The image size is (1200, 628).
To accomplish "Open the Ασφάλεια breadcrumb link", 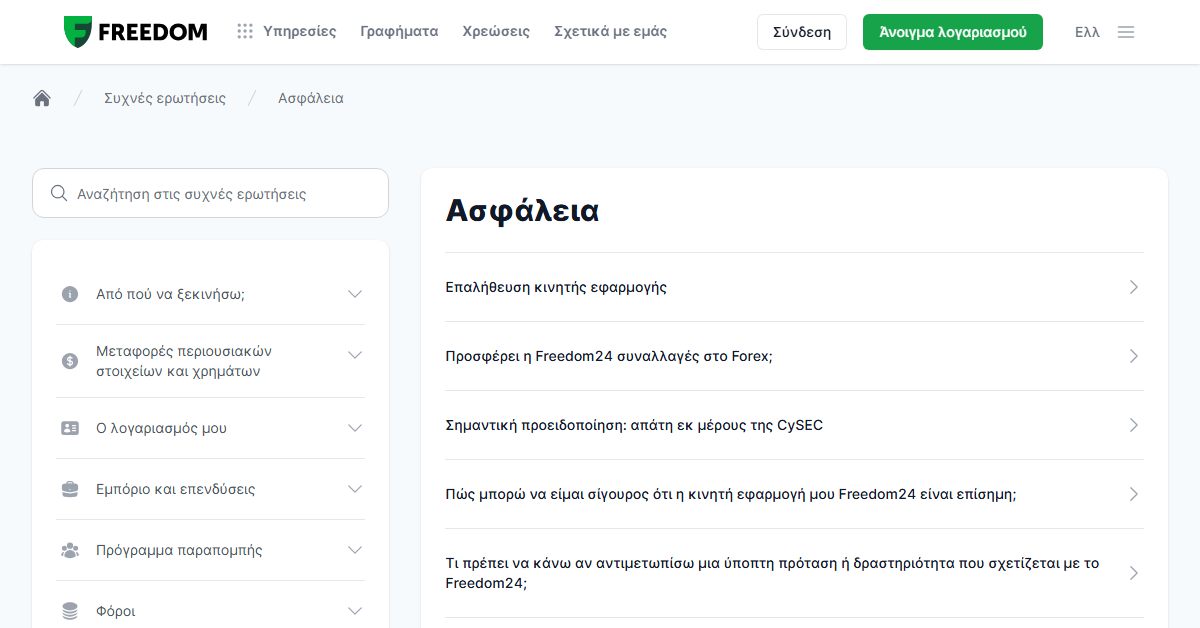I will (x=311, y=98).
